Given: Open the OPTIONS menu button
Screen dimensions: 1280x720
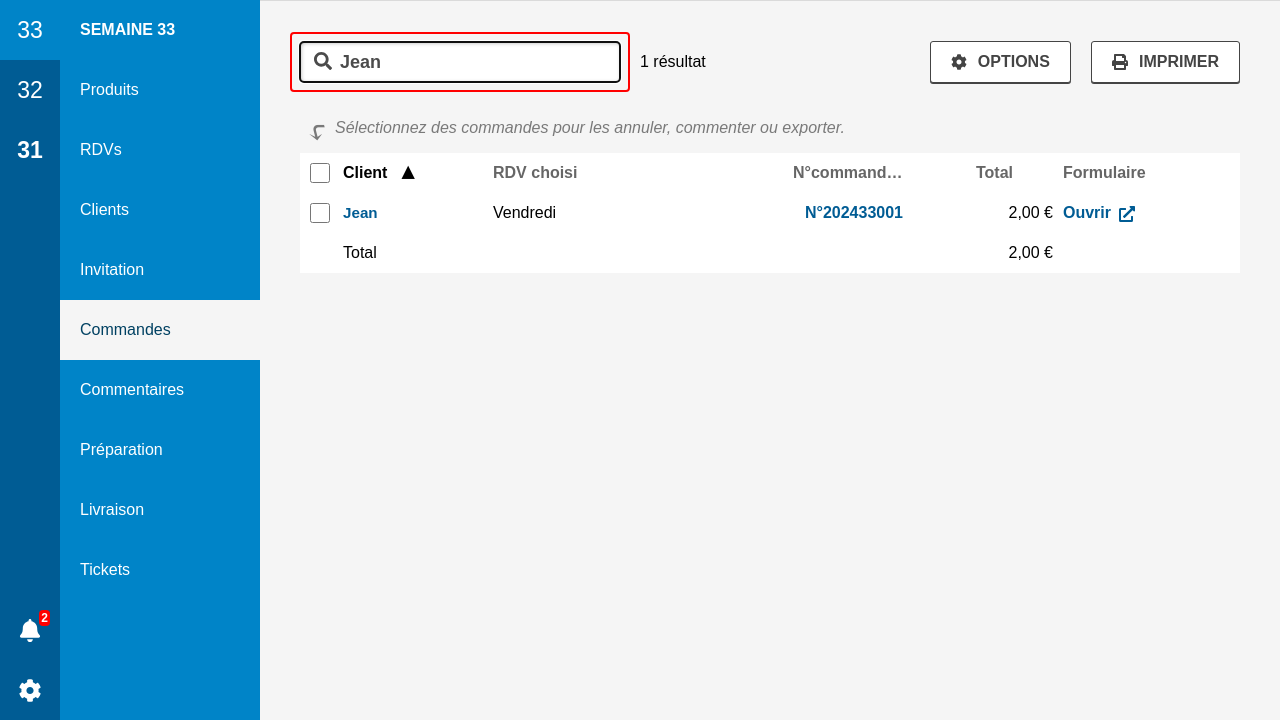Looking at the screenshot, I should pyautogui.click(x=1000, y=62).
